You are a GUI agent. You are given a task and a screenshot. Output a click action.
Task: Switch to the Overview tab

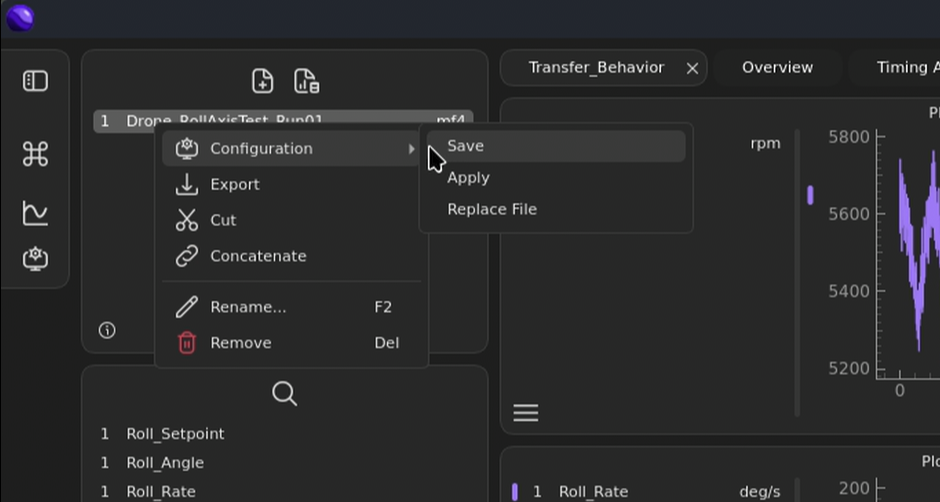pyautogui.click(x=777, y=68)
